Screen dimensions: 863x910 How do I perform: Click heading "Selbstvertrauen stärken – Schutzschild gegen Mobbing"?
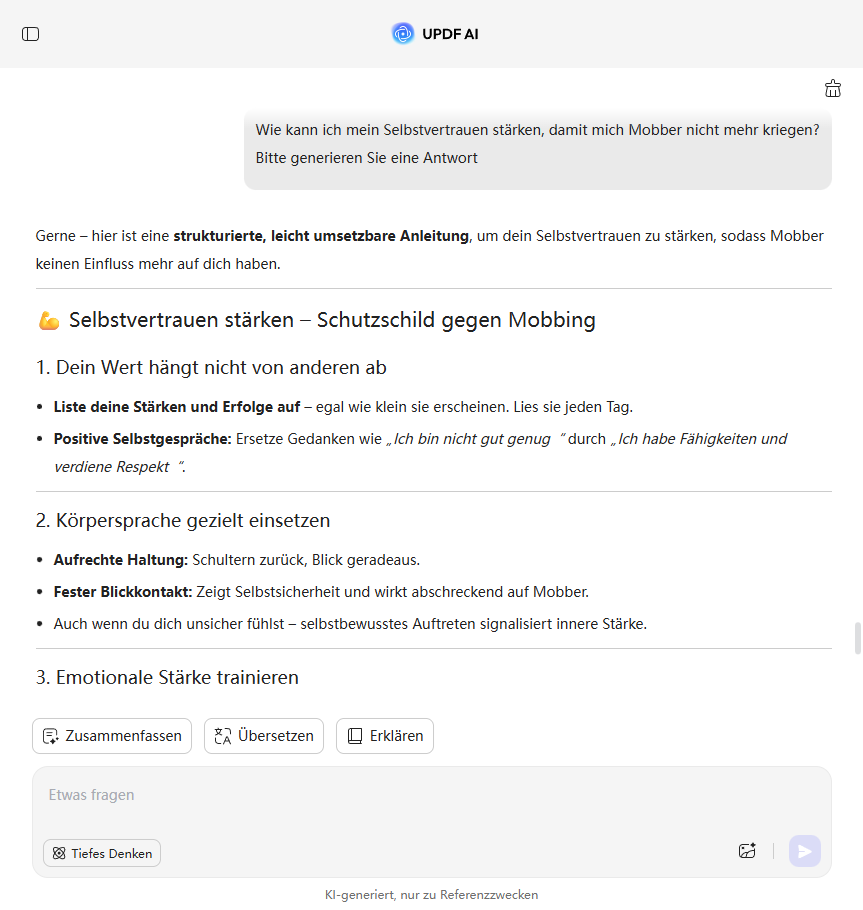coord(332,320)
